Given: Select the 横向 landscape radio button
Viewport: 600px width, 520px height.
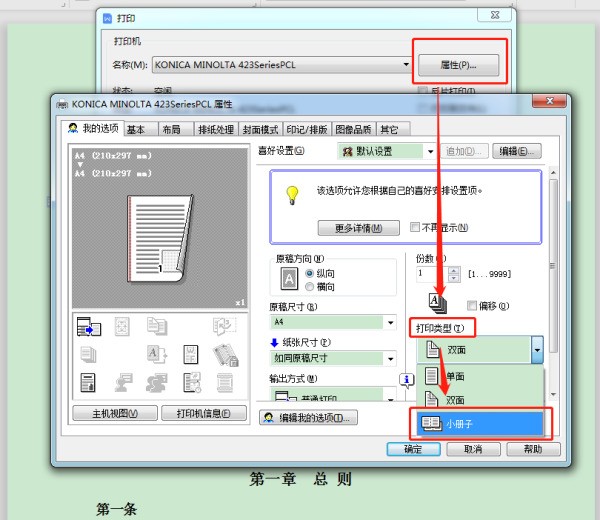Looking at the screenshot, I should coord(309,286).
